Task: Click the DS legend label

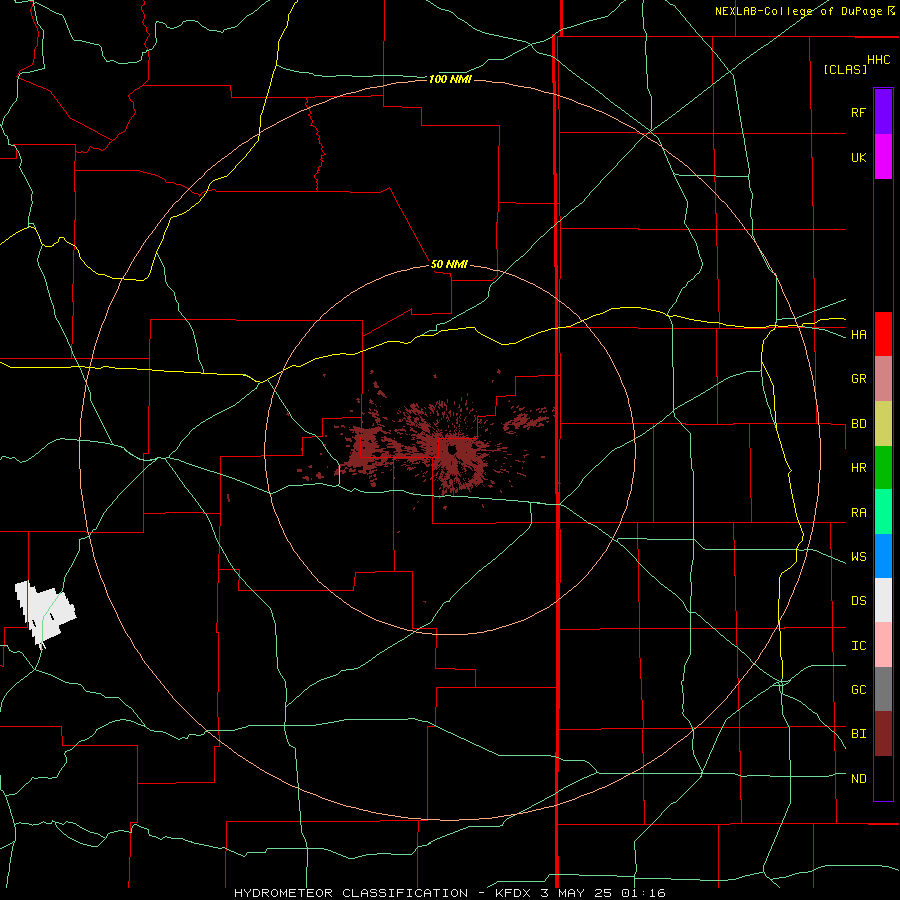Action: pos(858,601)
